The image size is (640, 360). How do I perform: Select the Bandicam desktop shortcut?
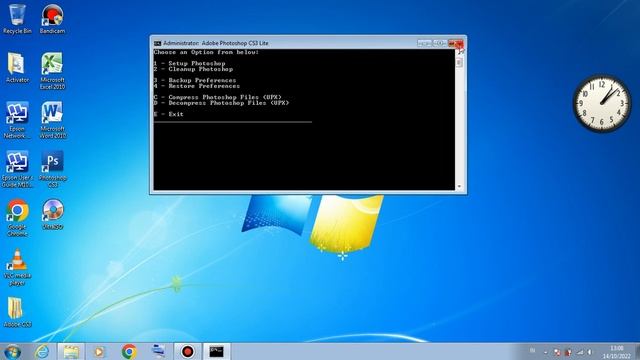coord(52,19)
